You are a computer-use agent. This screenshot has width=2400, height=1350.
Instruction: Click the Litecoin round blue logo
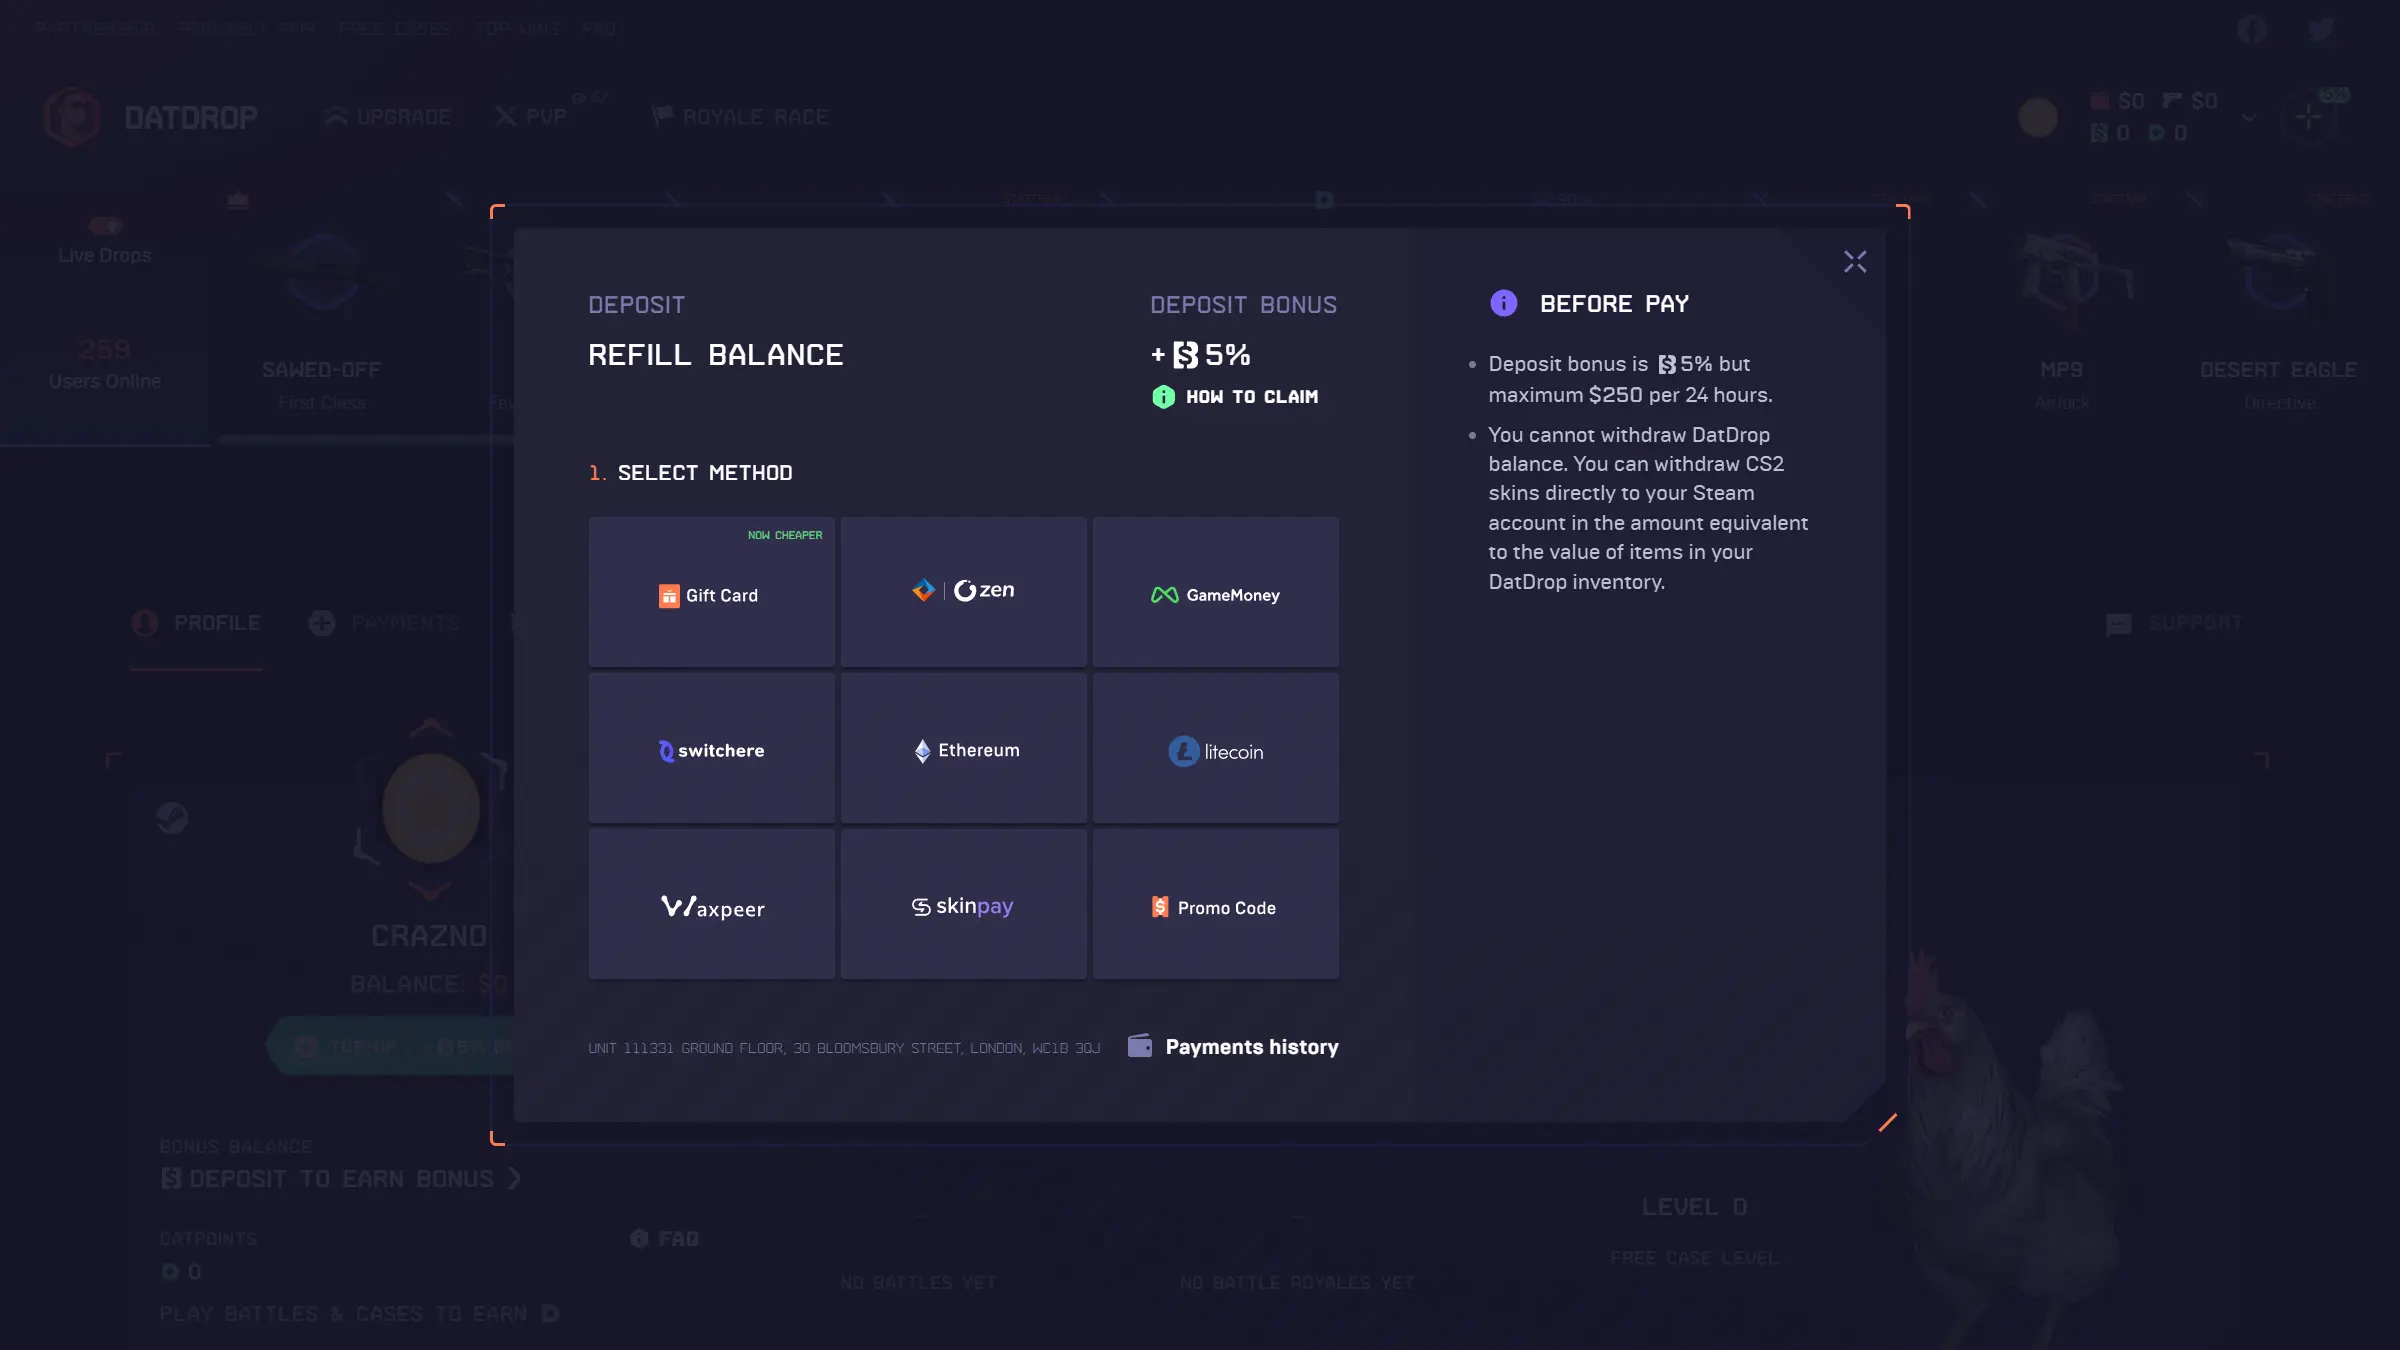tap(1184, 751)
